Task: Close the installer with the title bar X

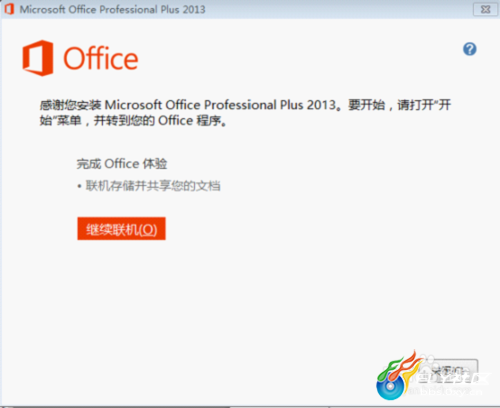Action: (485, 9)
